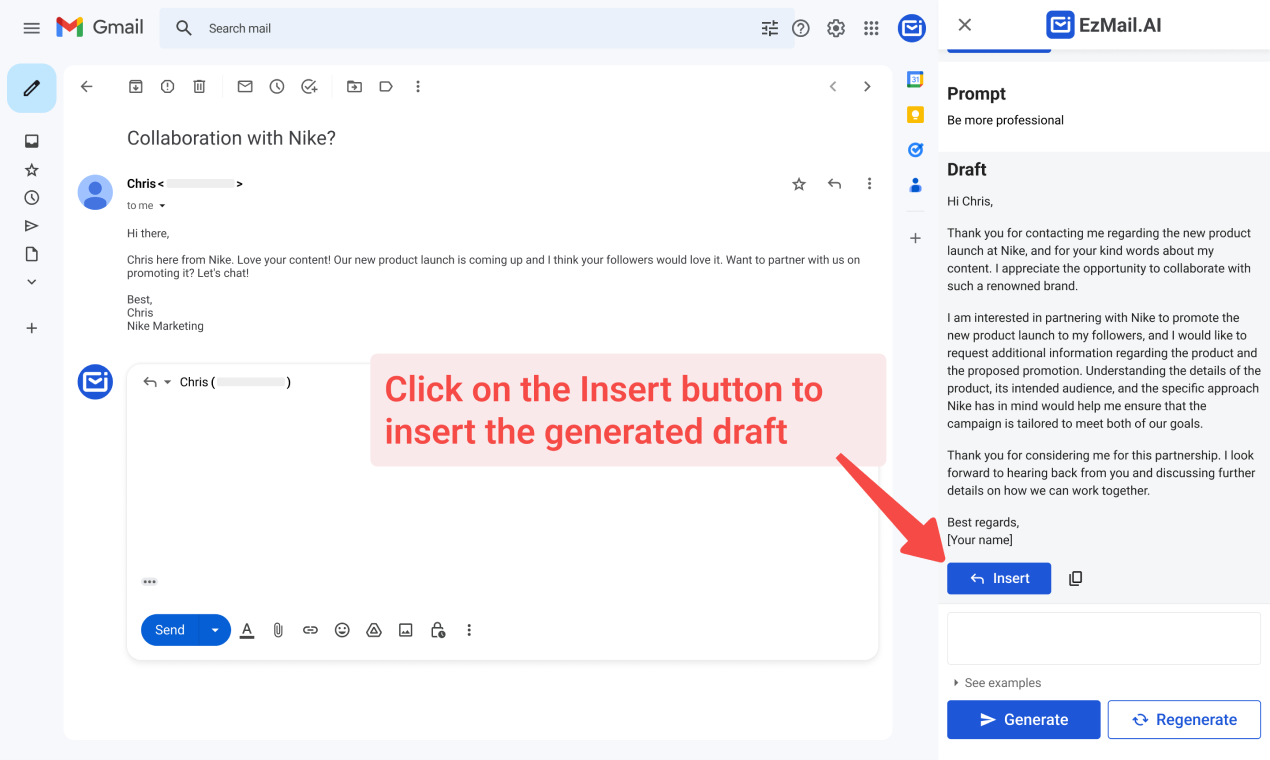Open Sent mail sidebar icon
This screenshot has height=760, width=1270.
click(32, 226)
